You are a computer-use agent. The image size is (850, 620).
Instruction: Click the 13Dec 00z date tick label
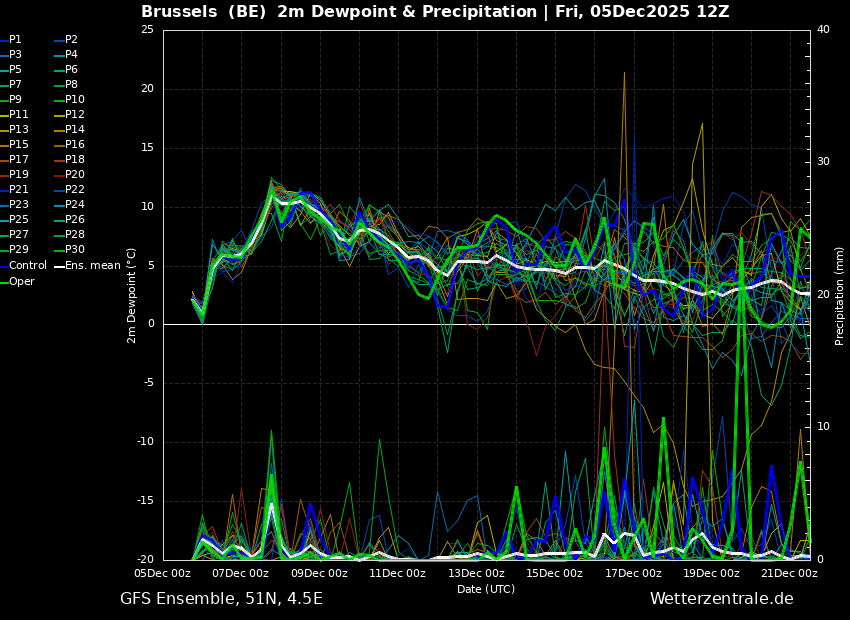point(476,574)
